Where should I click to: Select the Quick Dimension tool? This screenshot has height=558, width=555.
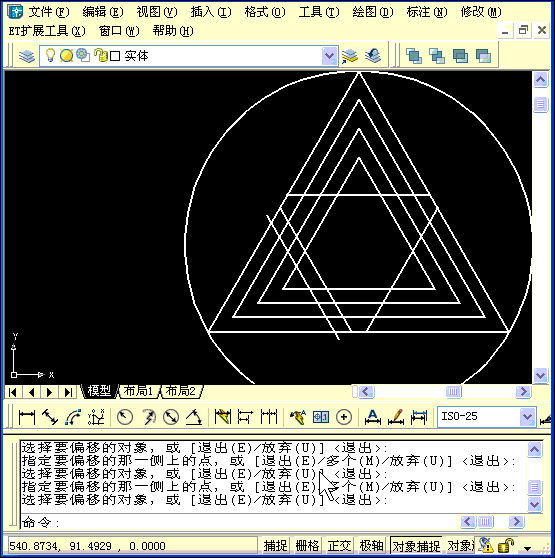click(x=223, y=417)
